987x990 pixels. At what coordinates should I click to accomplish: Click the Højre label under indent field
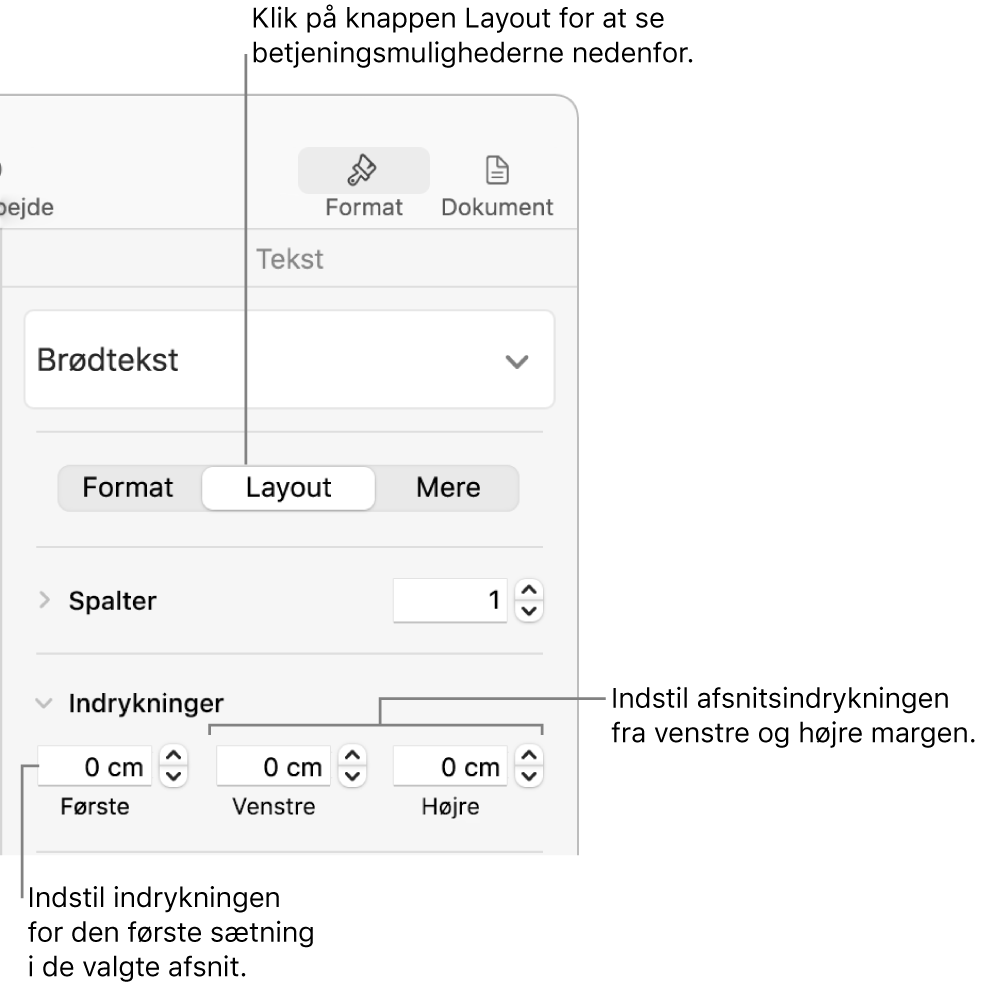pyautogui.click(x=450, y=807)
